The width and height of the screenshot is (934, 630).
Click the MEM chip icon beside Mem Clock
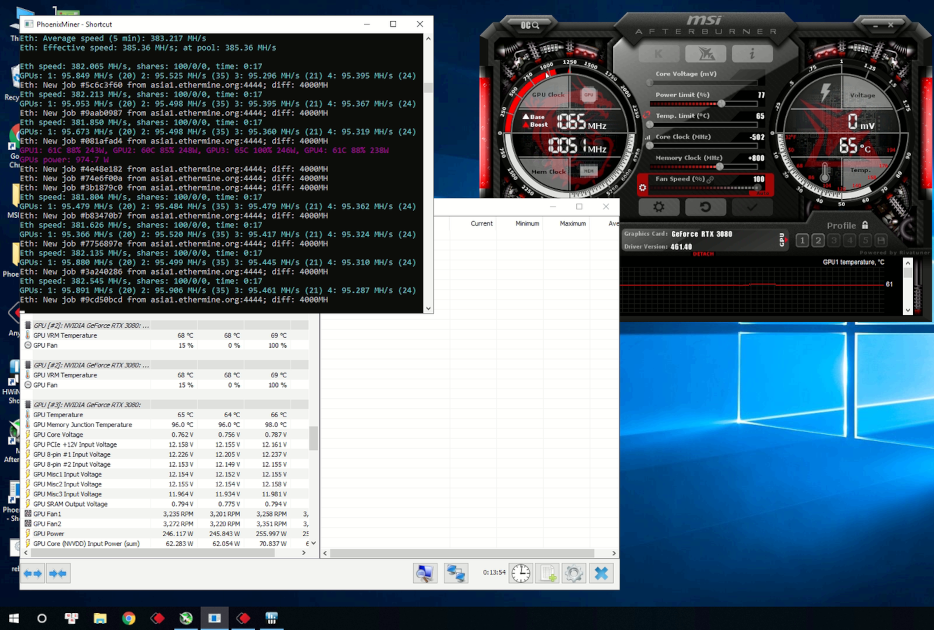pos(589,171)
